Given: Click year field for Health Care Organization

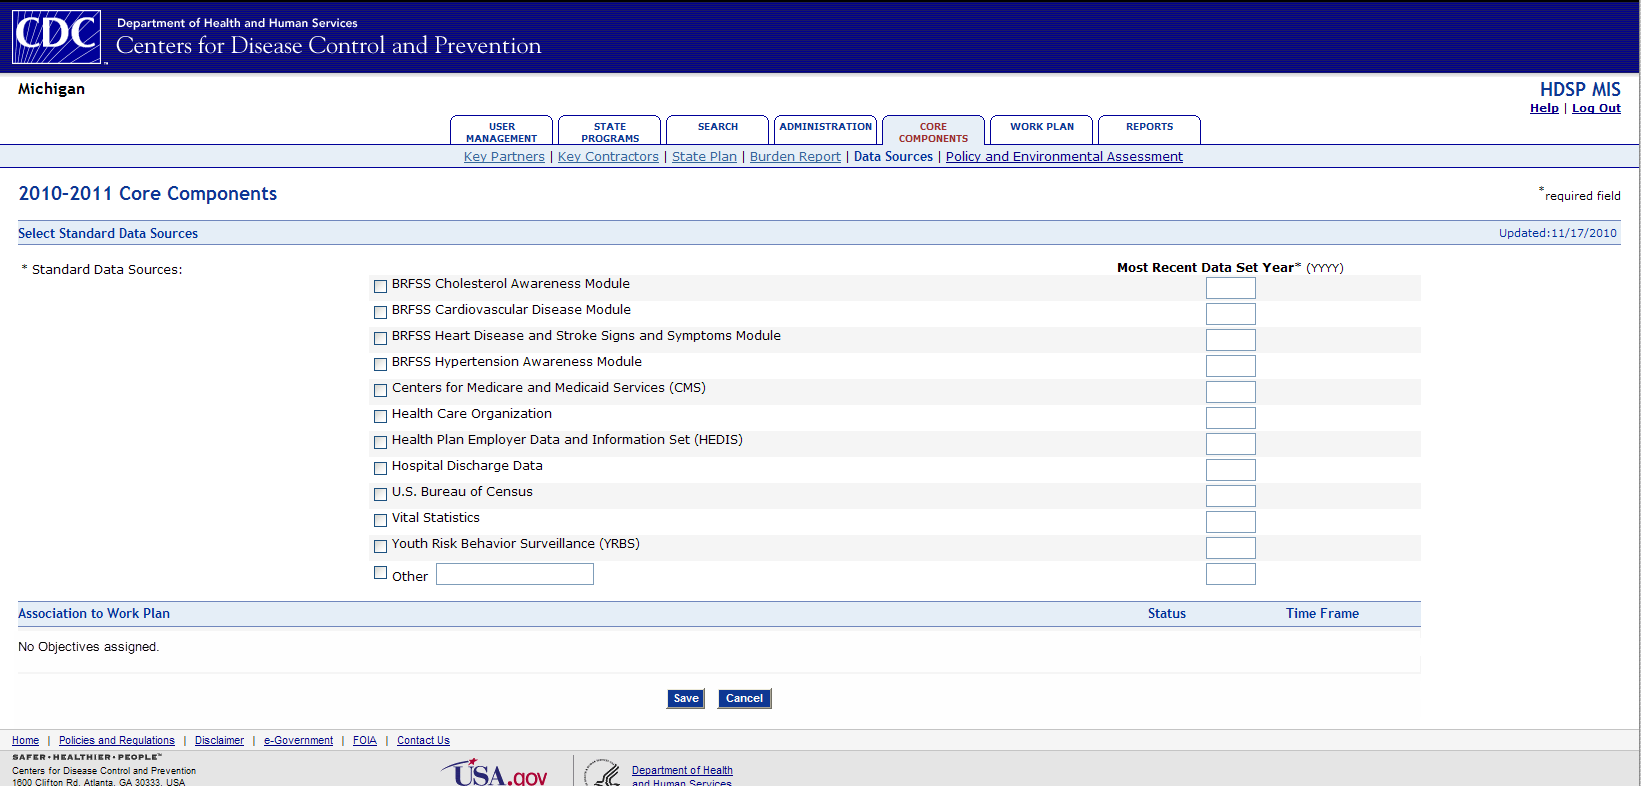Looking at the screenshot, I should [1231, 418].
